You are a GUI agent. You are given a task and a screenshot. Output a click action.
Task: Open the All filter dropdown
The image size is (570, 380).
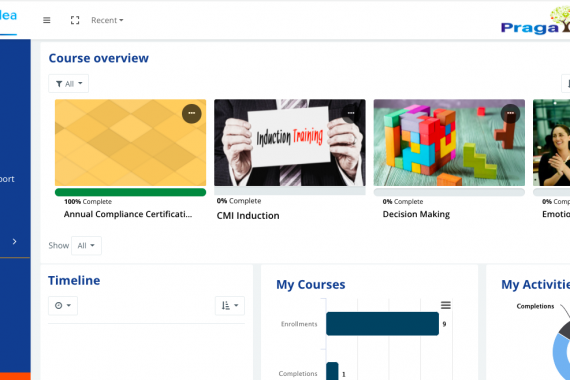(x=69, y=84)
